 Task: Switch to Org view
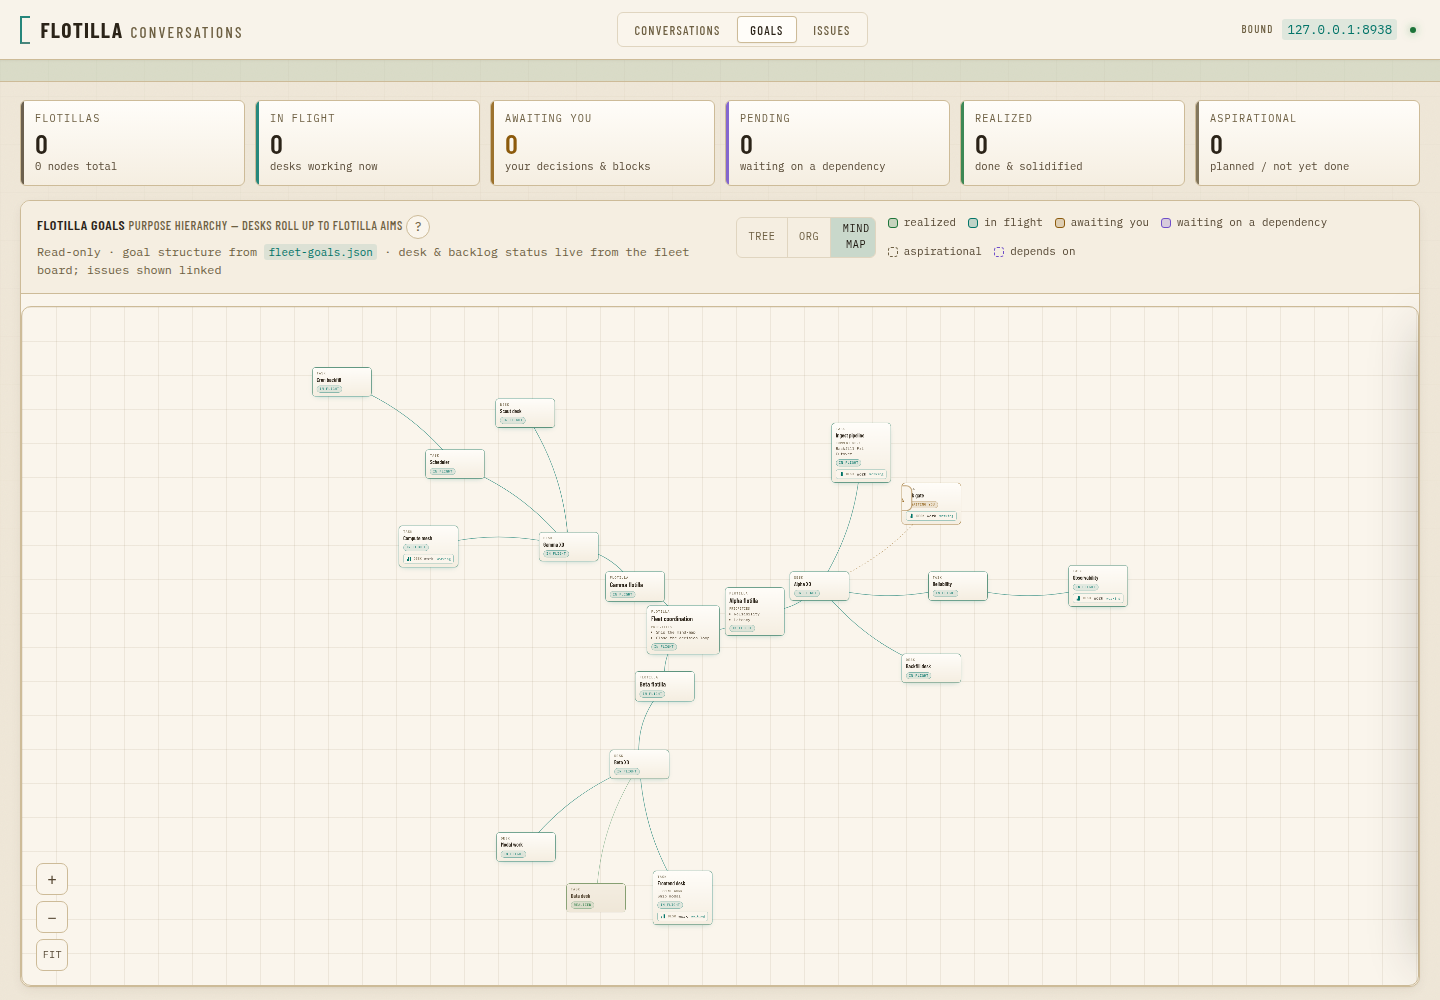(x=809, y=237)
